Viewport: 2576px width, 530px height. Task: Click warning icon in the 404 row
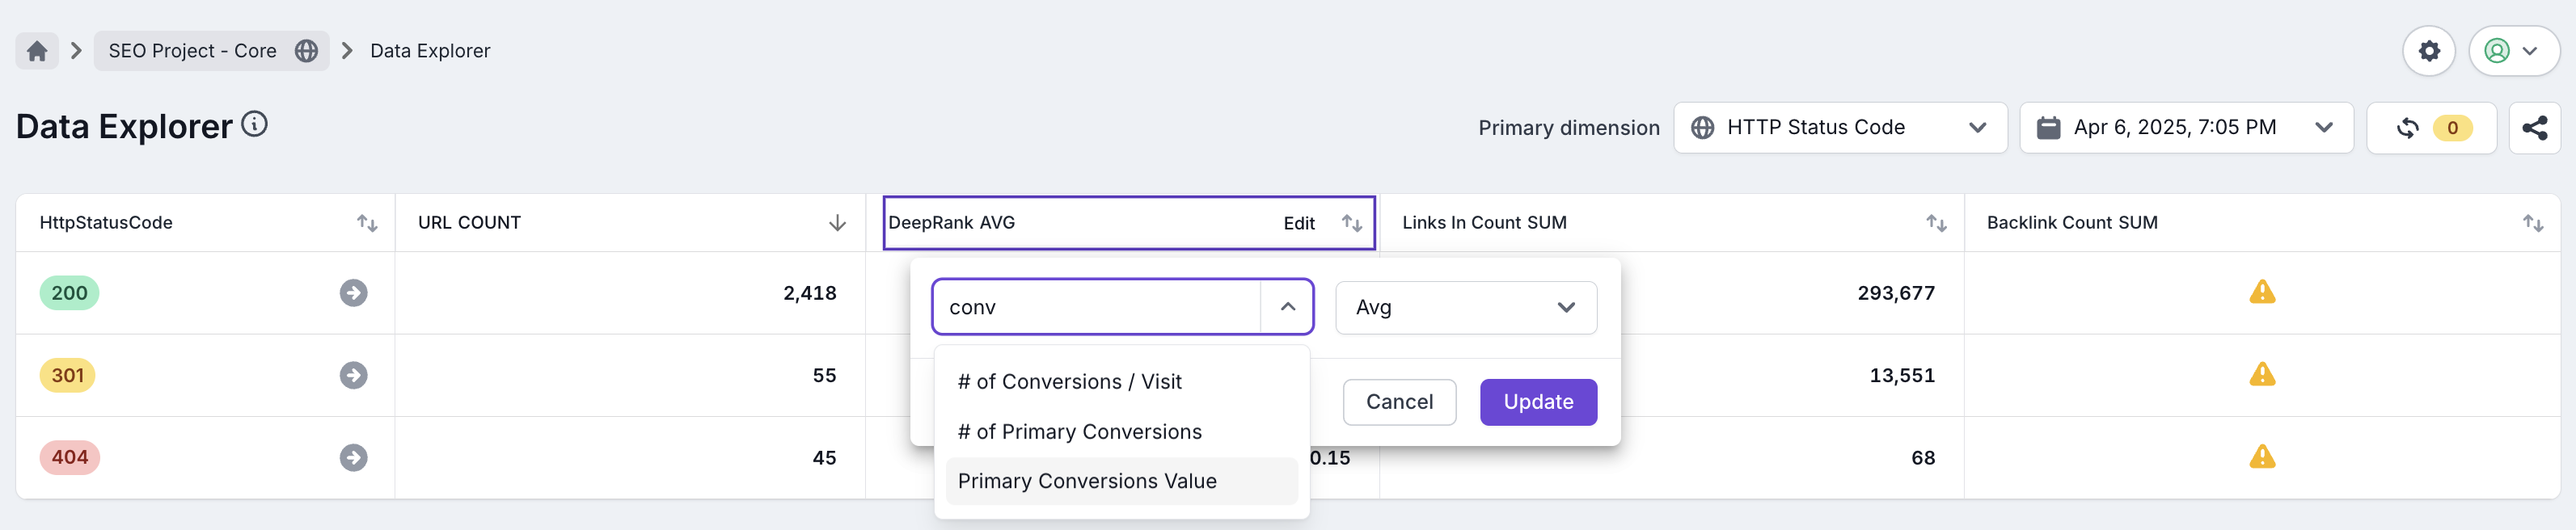(x=2262, y=456)
